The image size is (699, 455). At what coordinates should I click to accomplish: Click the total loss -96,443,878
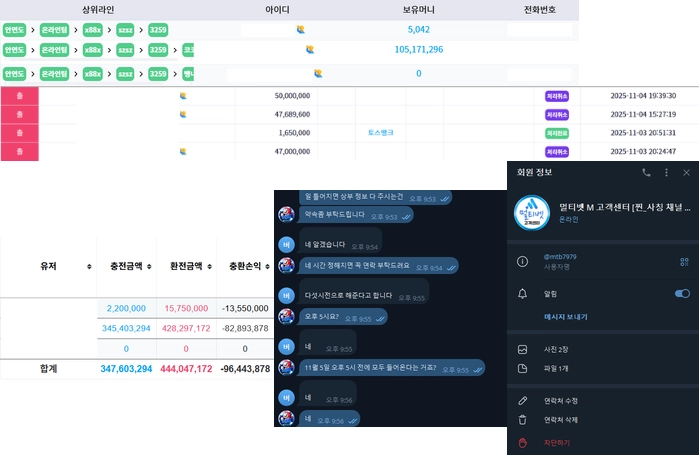pos(245,369)
